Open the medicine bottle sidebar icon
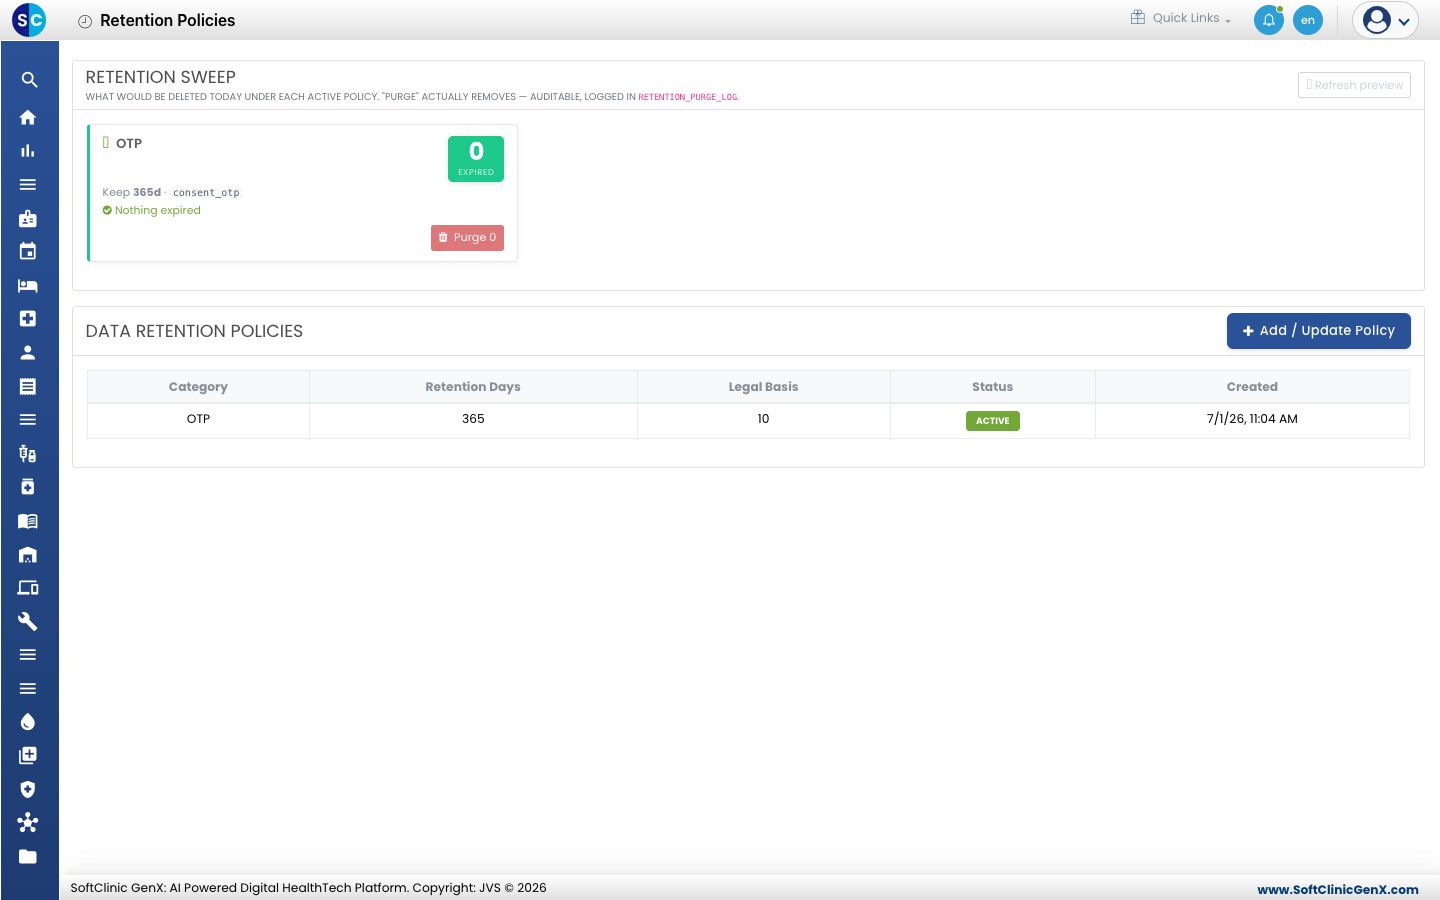Screen dimensions: 1440x900 pyautogui.click(x=28, y=487)
